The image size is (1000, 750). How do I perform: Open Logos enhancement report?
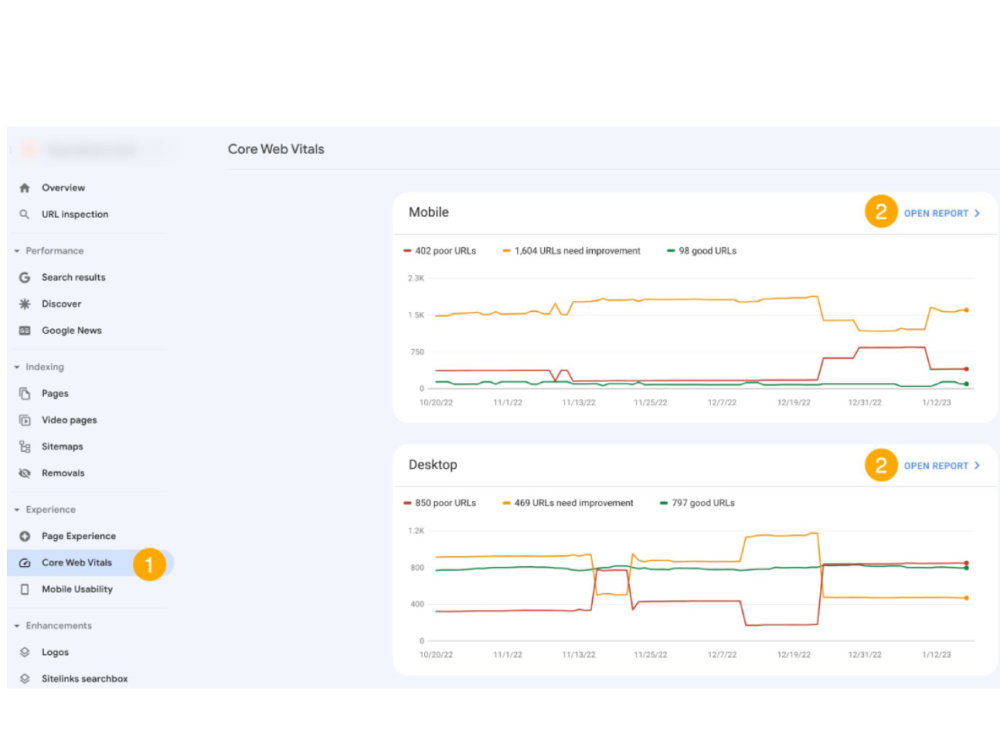(x=55, y=652)
